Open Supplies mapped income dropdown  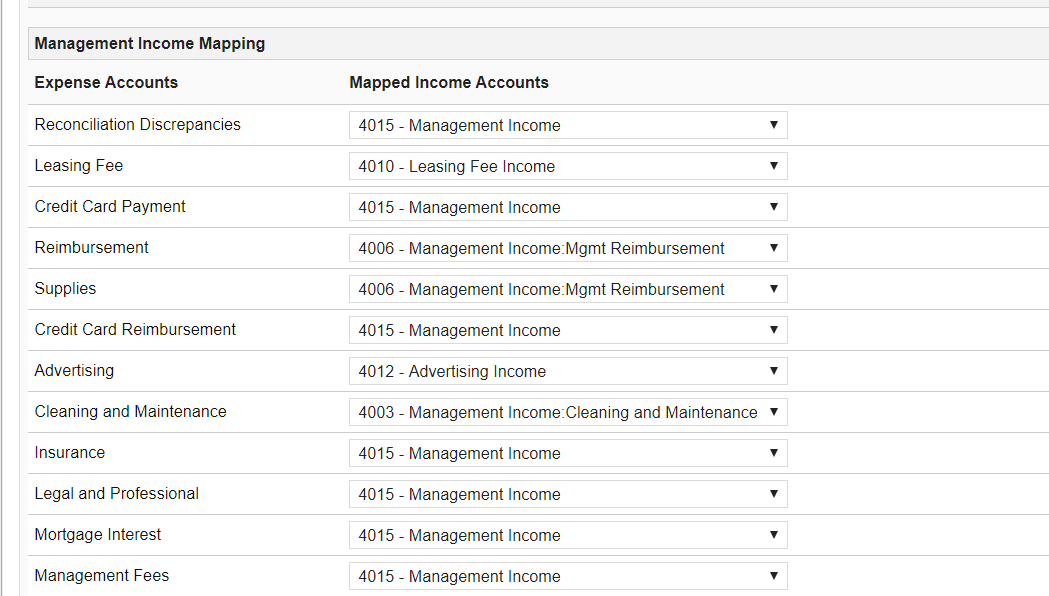[x=568, y=289]
